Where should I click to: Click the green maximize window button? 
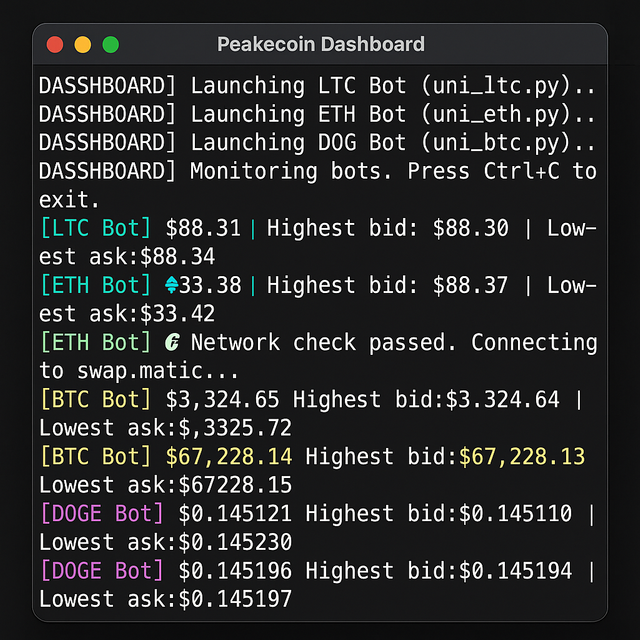(111, 44)
